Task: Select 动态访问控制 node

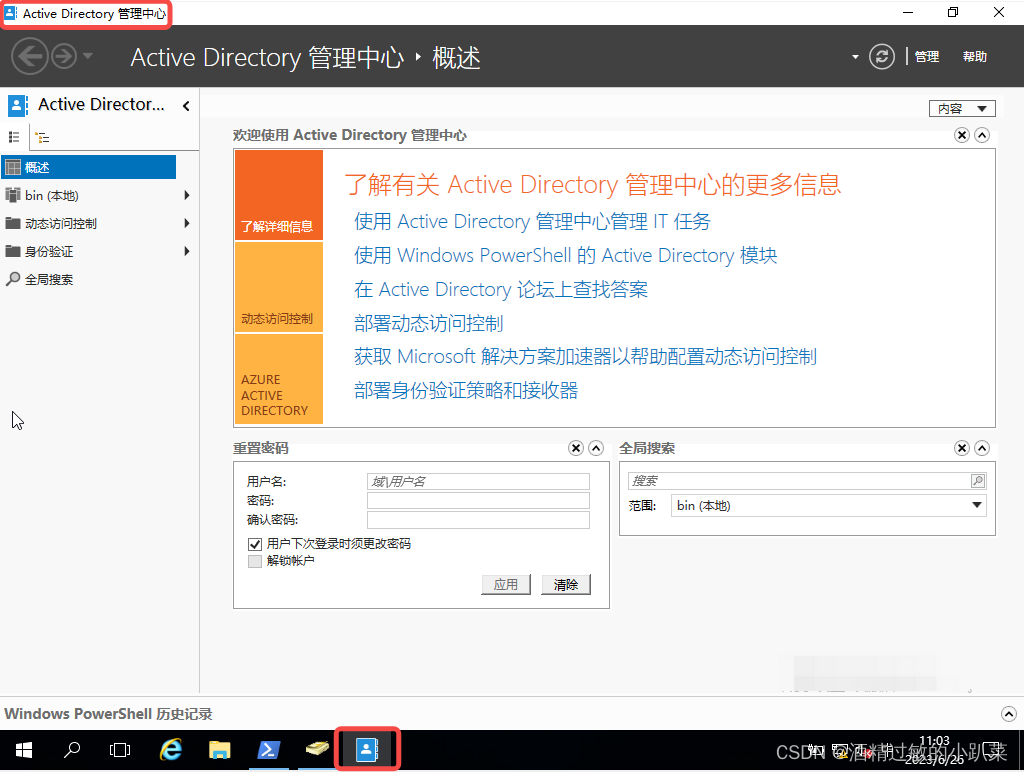Action: 60,223
